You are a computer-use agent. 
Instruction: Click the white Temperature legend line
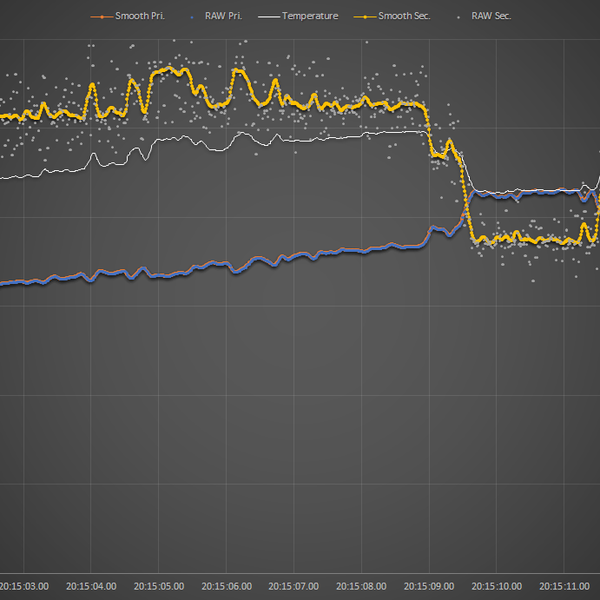[269, 17]
